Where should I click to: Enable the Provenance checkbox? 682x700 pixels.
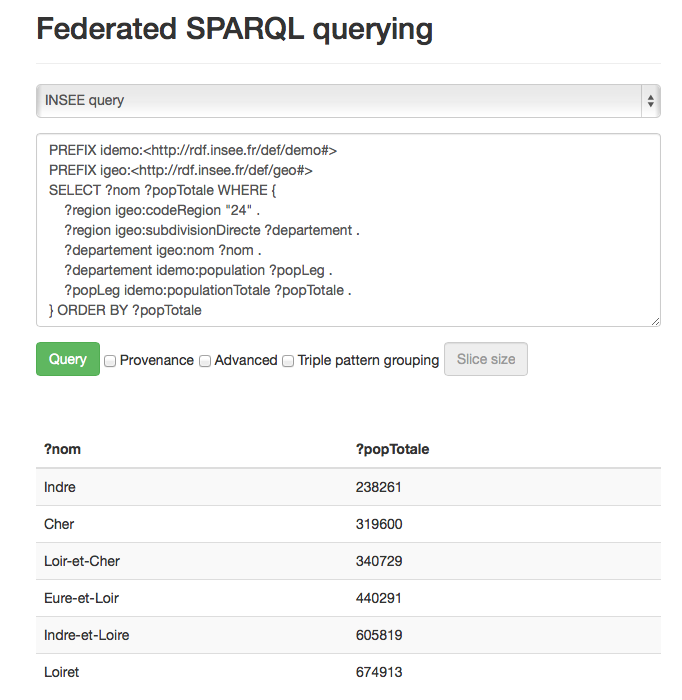point(110,361)
